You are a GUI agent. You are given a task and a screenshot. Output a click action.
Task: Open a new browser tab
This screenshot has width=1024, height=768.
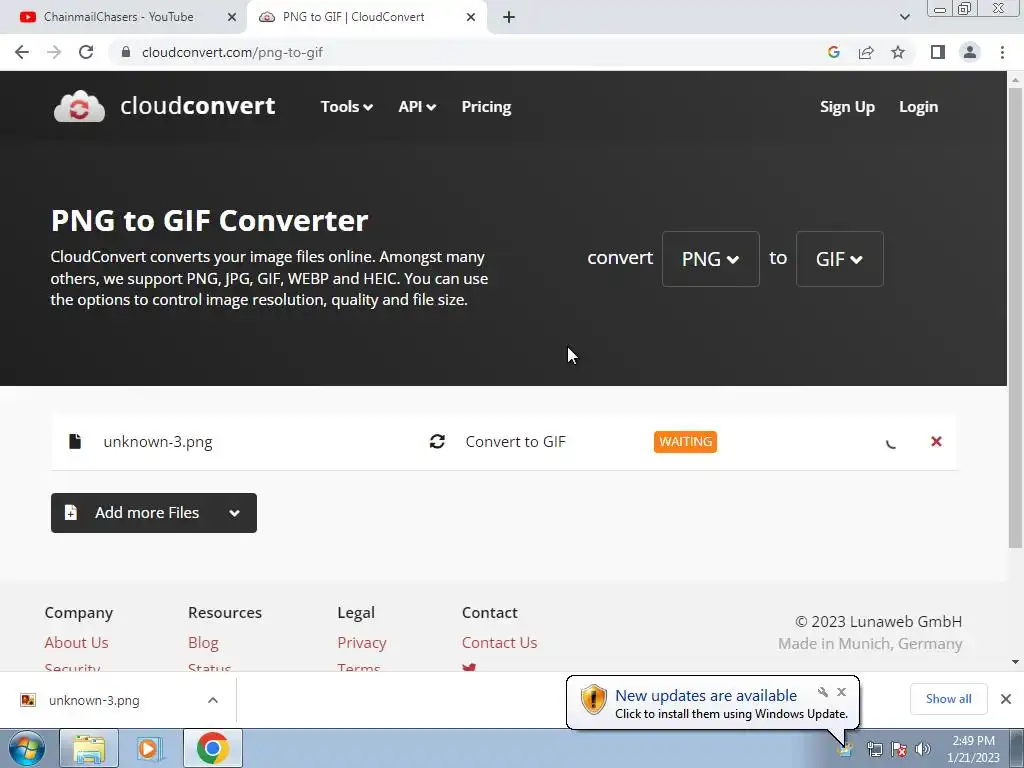509,17
